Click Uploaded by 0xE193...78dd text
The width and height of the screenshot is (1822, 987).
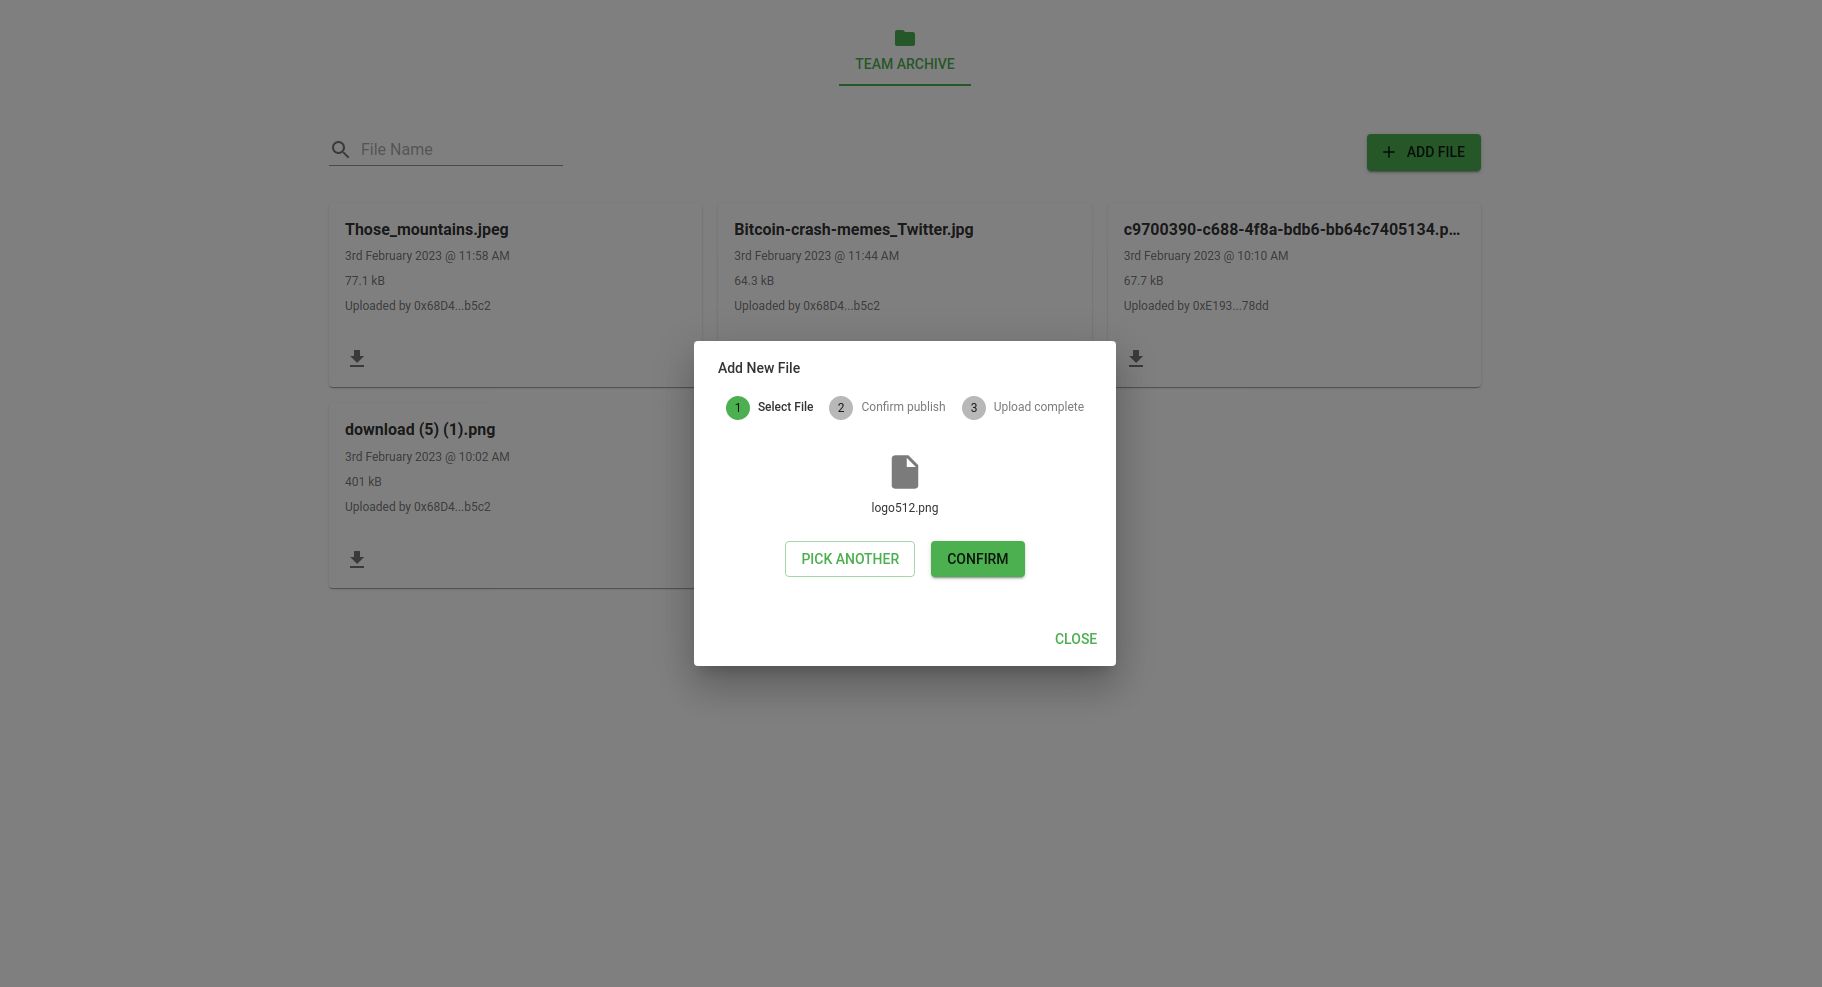(x=1196, y=306)
